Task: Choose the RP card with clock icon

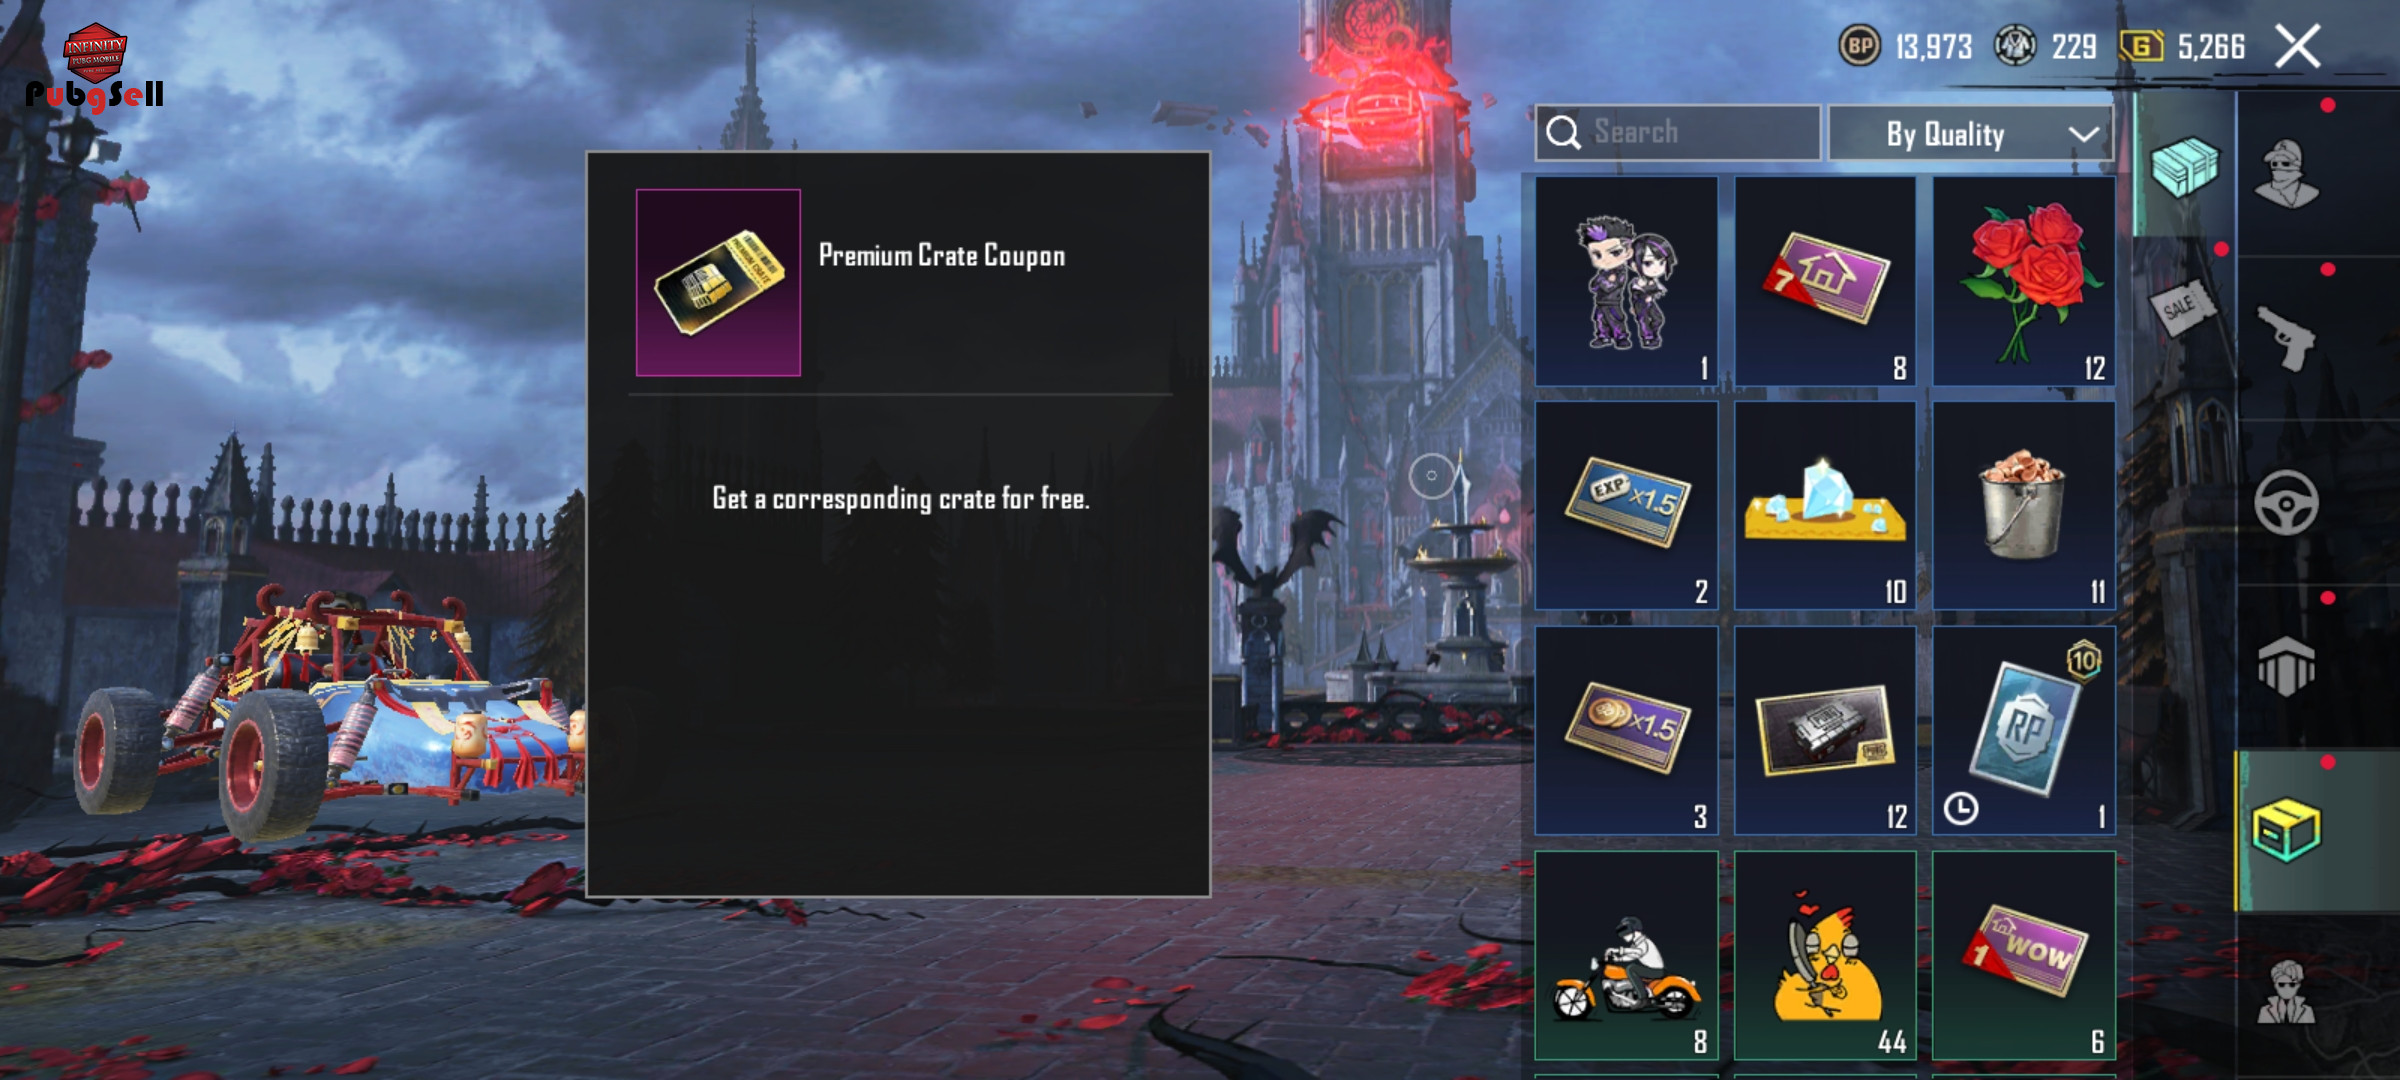Action: coord(2024,730)
